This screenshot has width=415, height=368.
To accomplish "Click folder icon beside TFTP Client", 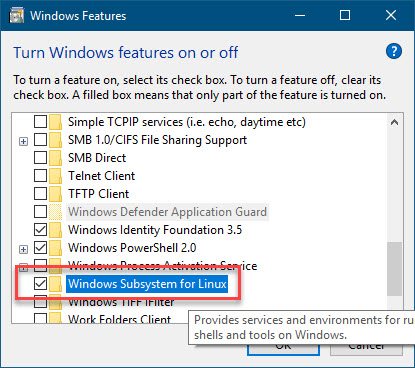I will pos(55,194).
